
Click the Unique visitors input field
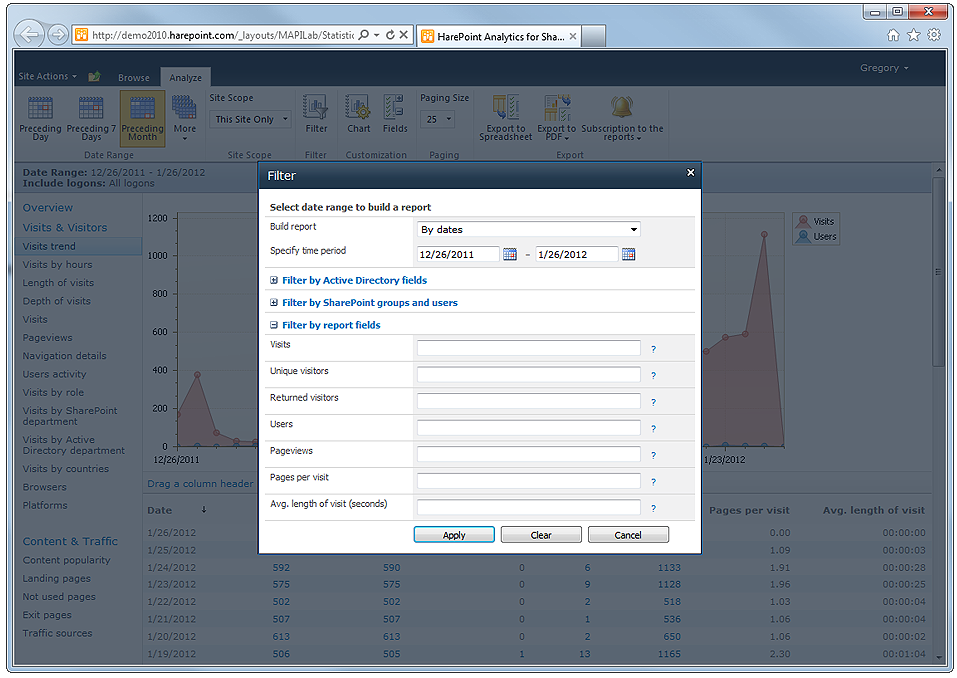[528, 375]
